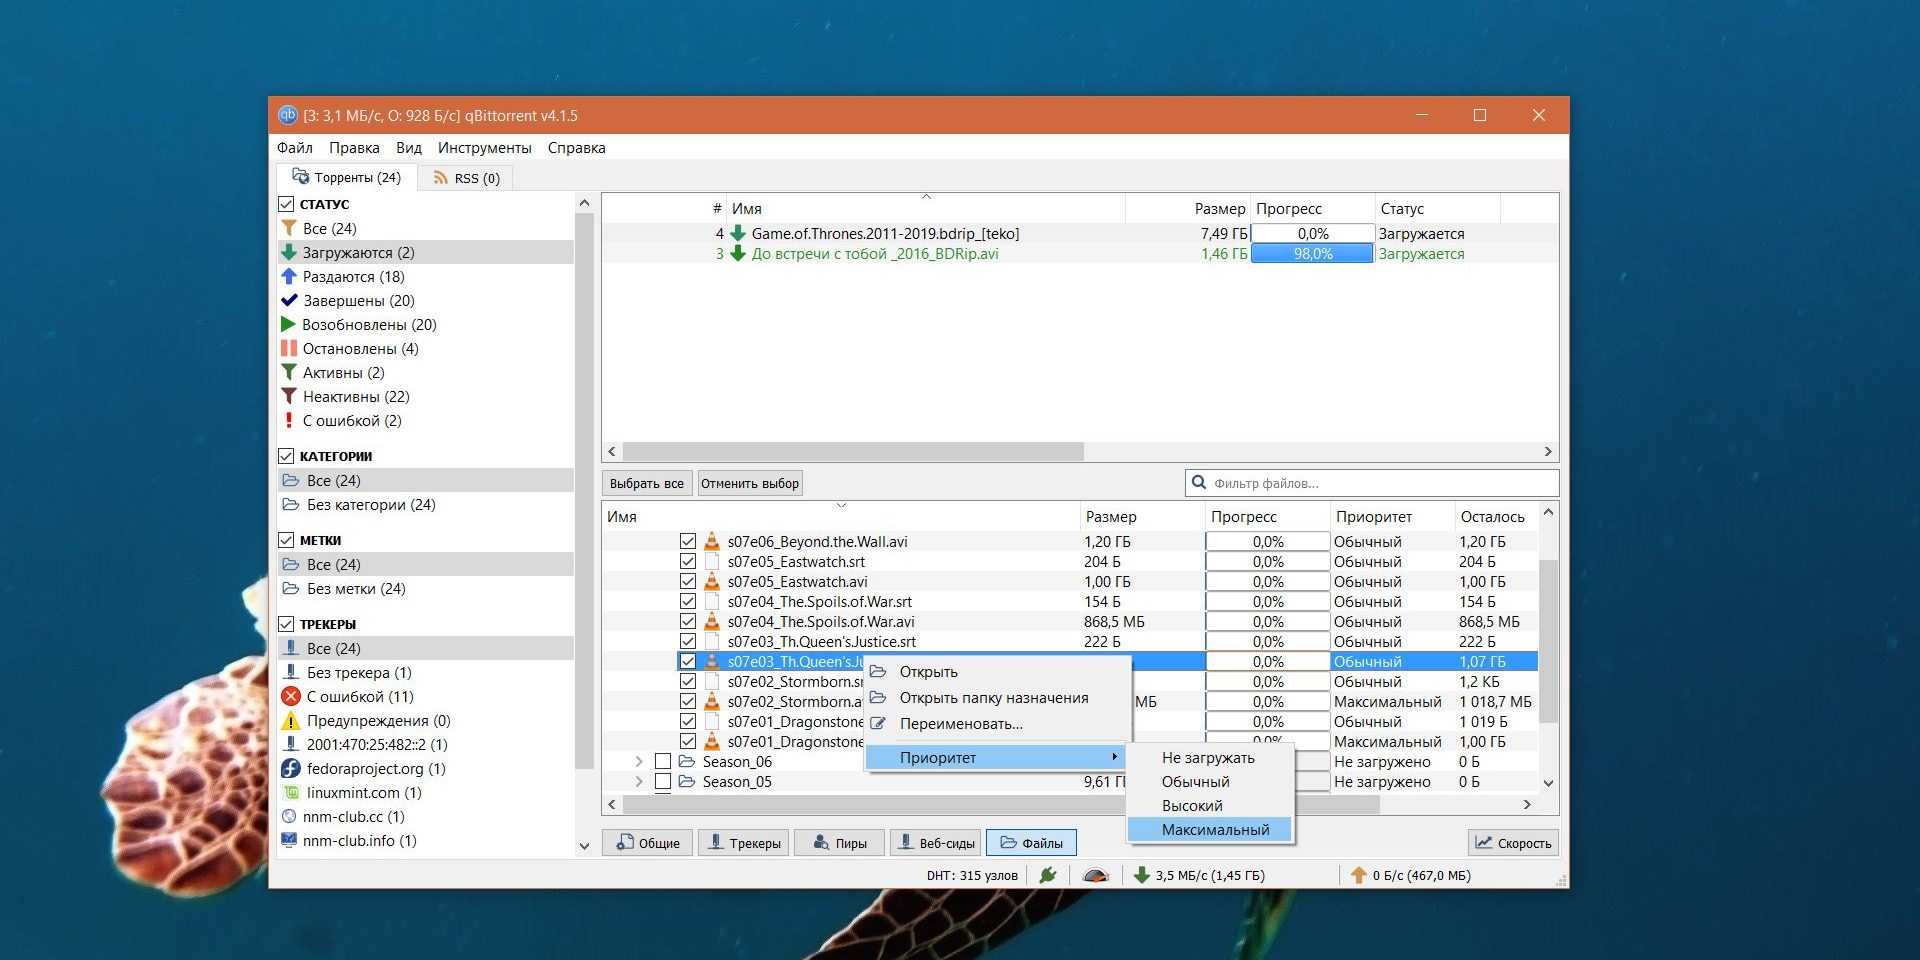Open the Приоритет submenu arrow
This screenshot has height=960, width=1920.
(1113, 757)
